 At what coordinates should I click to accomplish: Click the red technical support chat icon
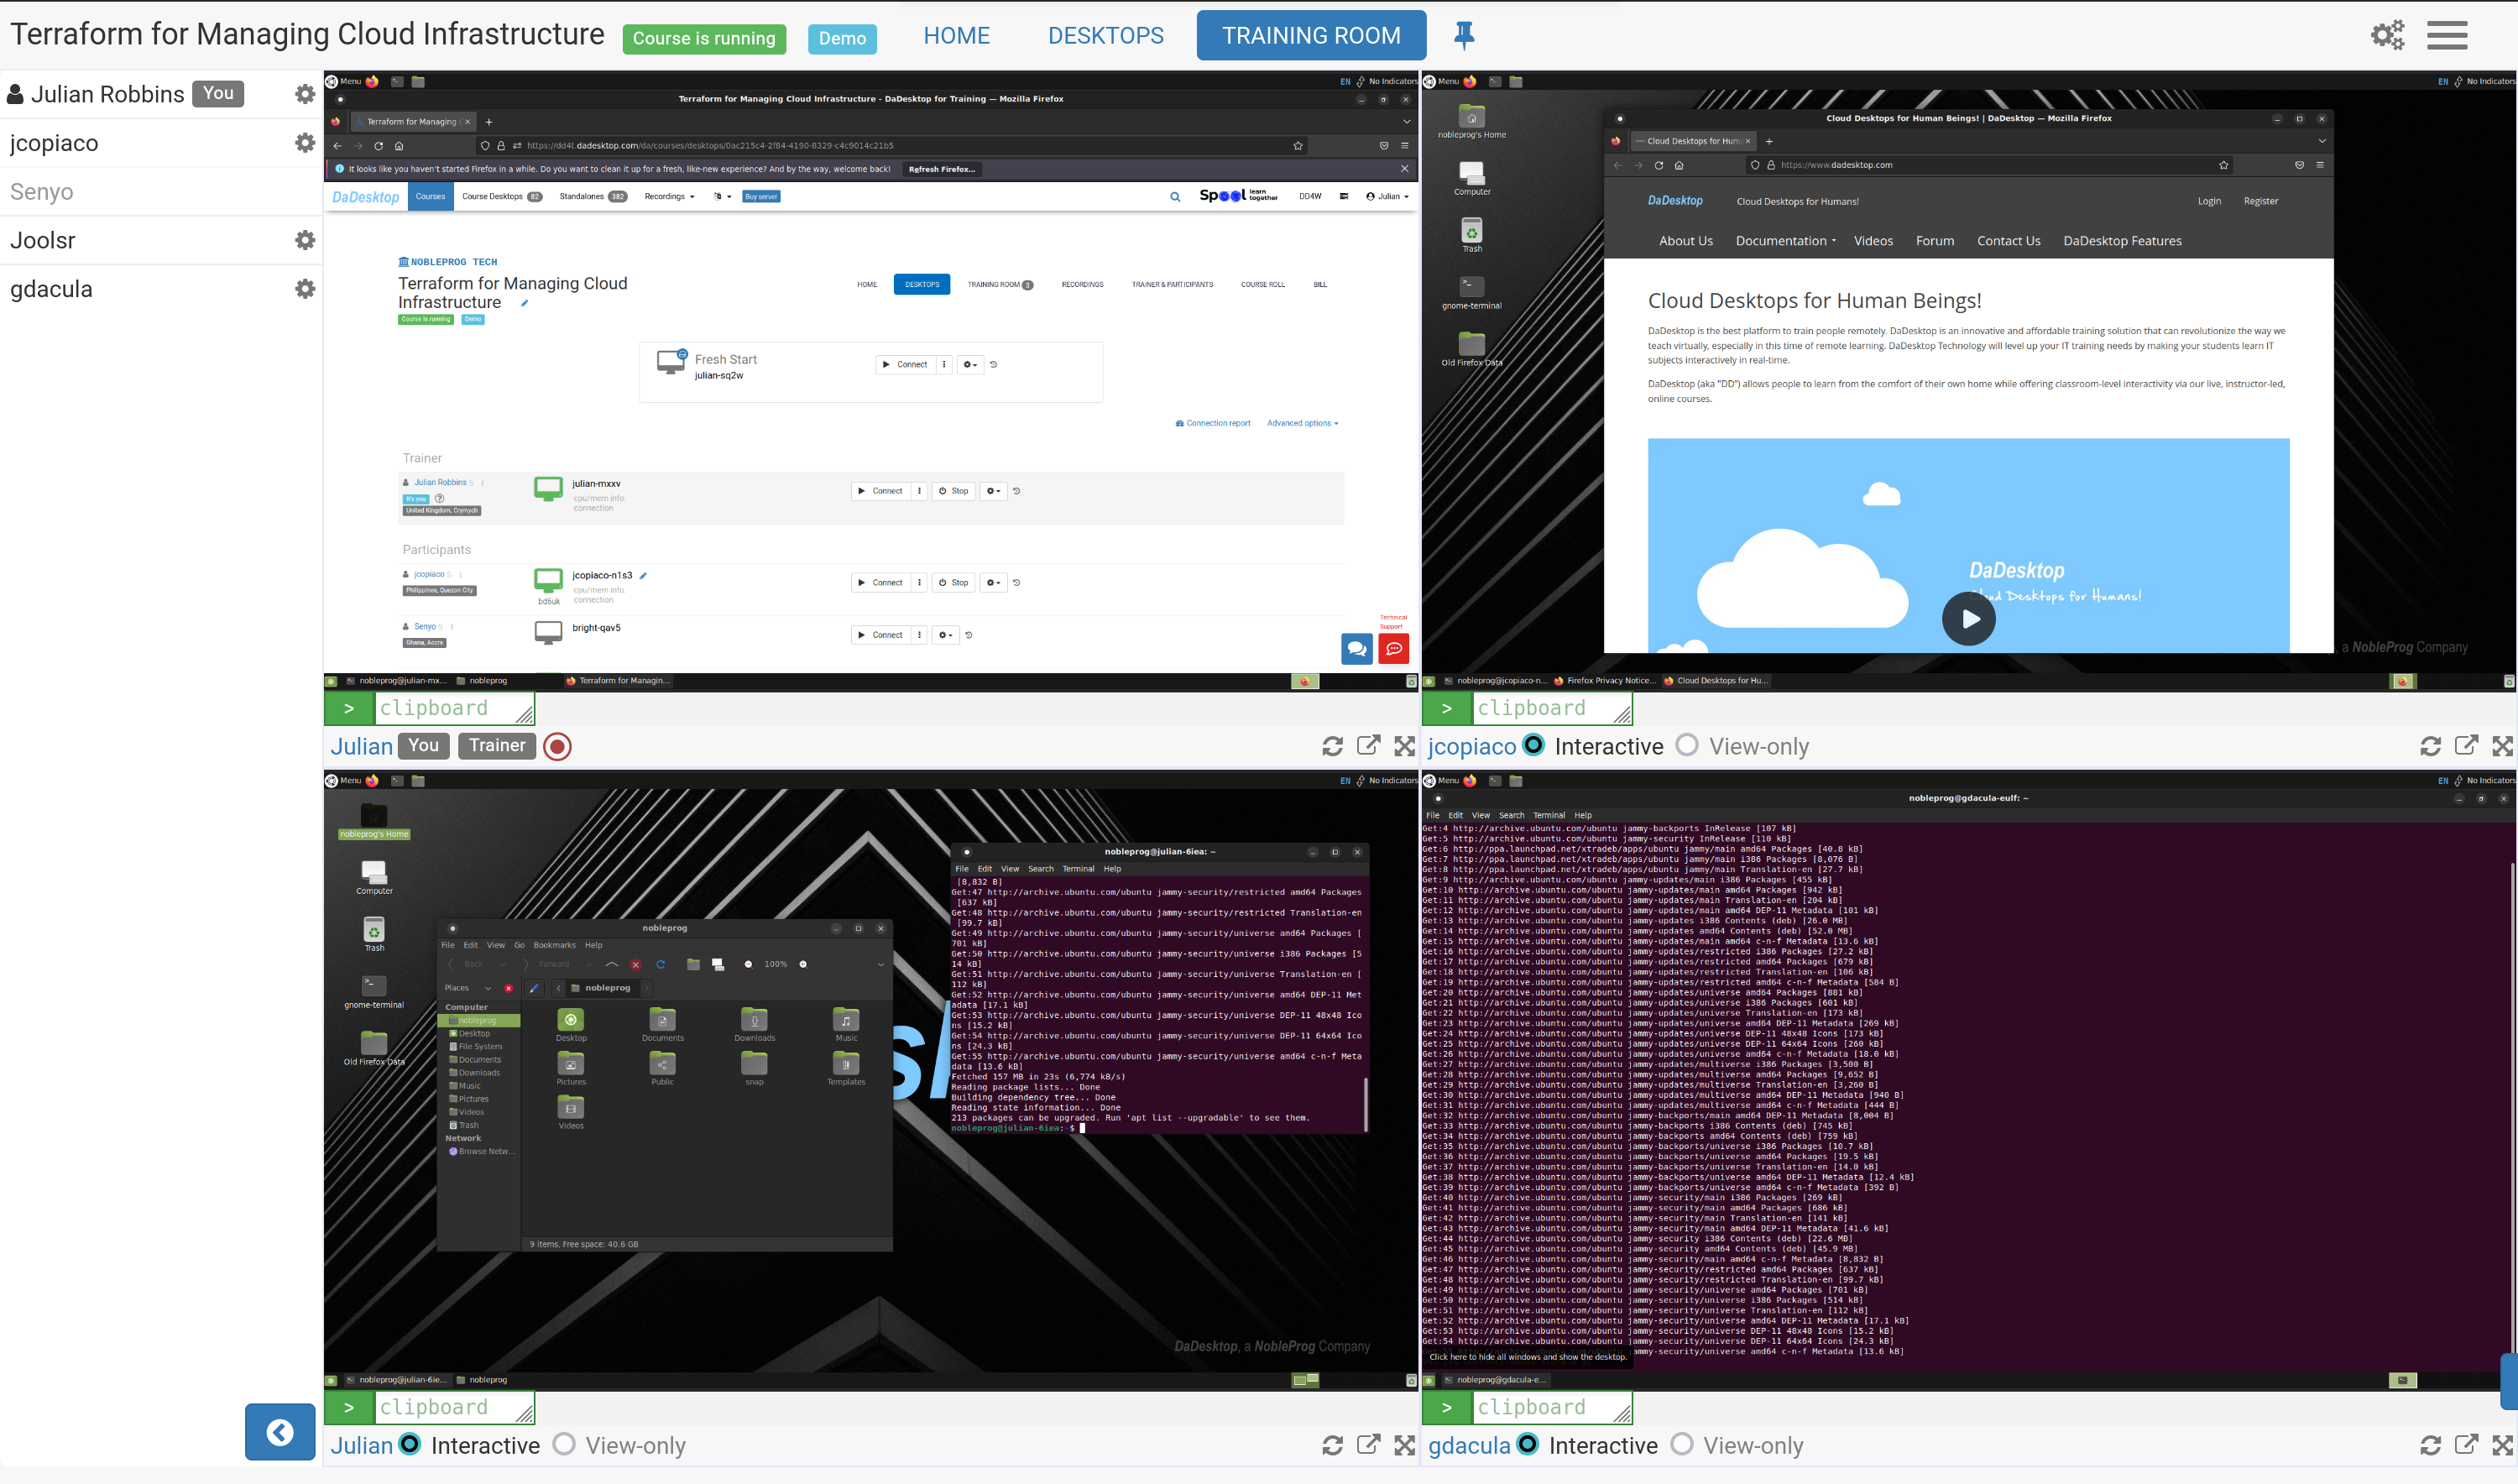tap(1393, 649)
